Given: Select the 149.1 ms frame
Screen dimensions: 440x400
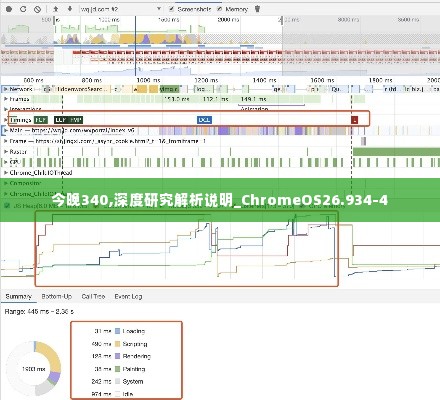Looking at the screenshot, I should click(x=253, y=99).
